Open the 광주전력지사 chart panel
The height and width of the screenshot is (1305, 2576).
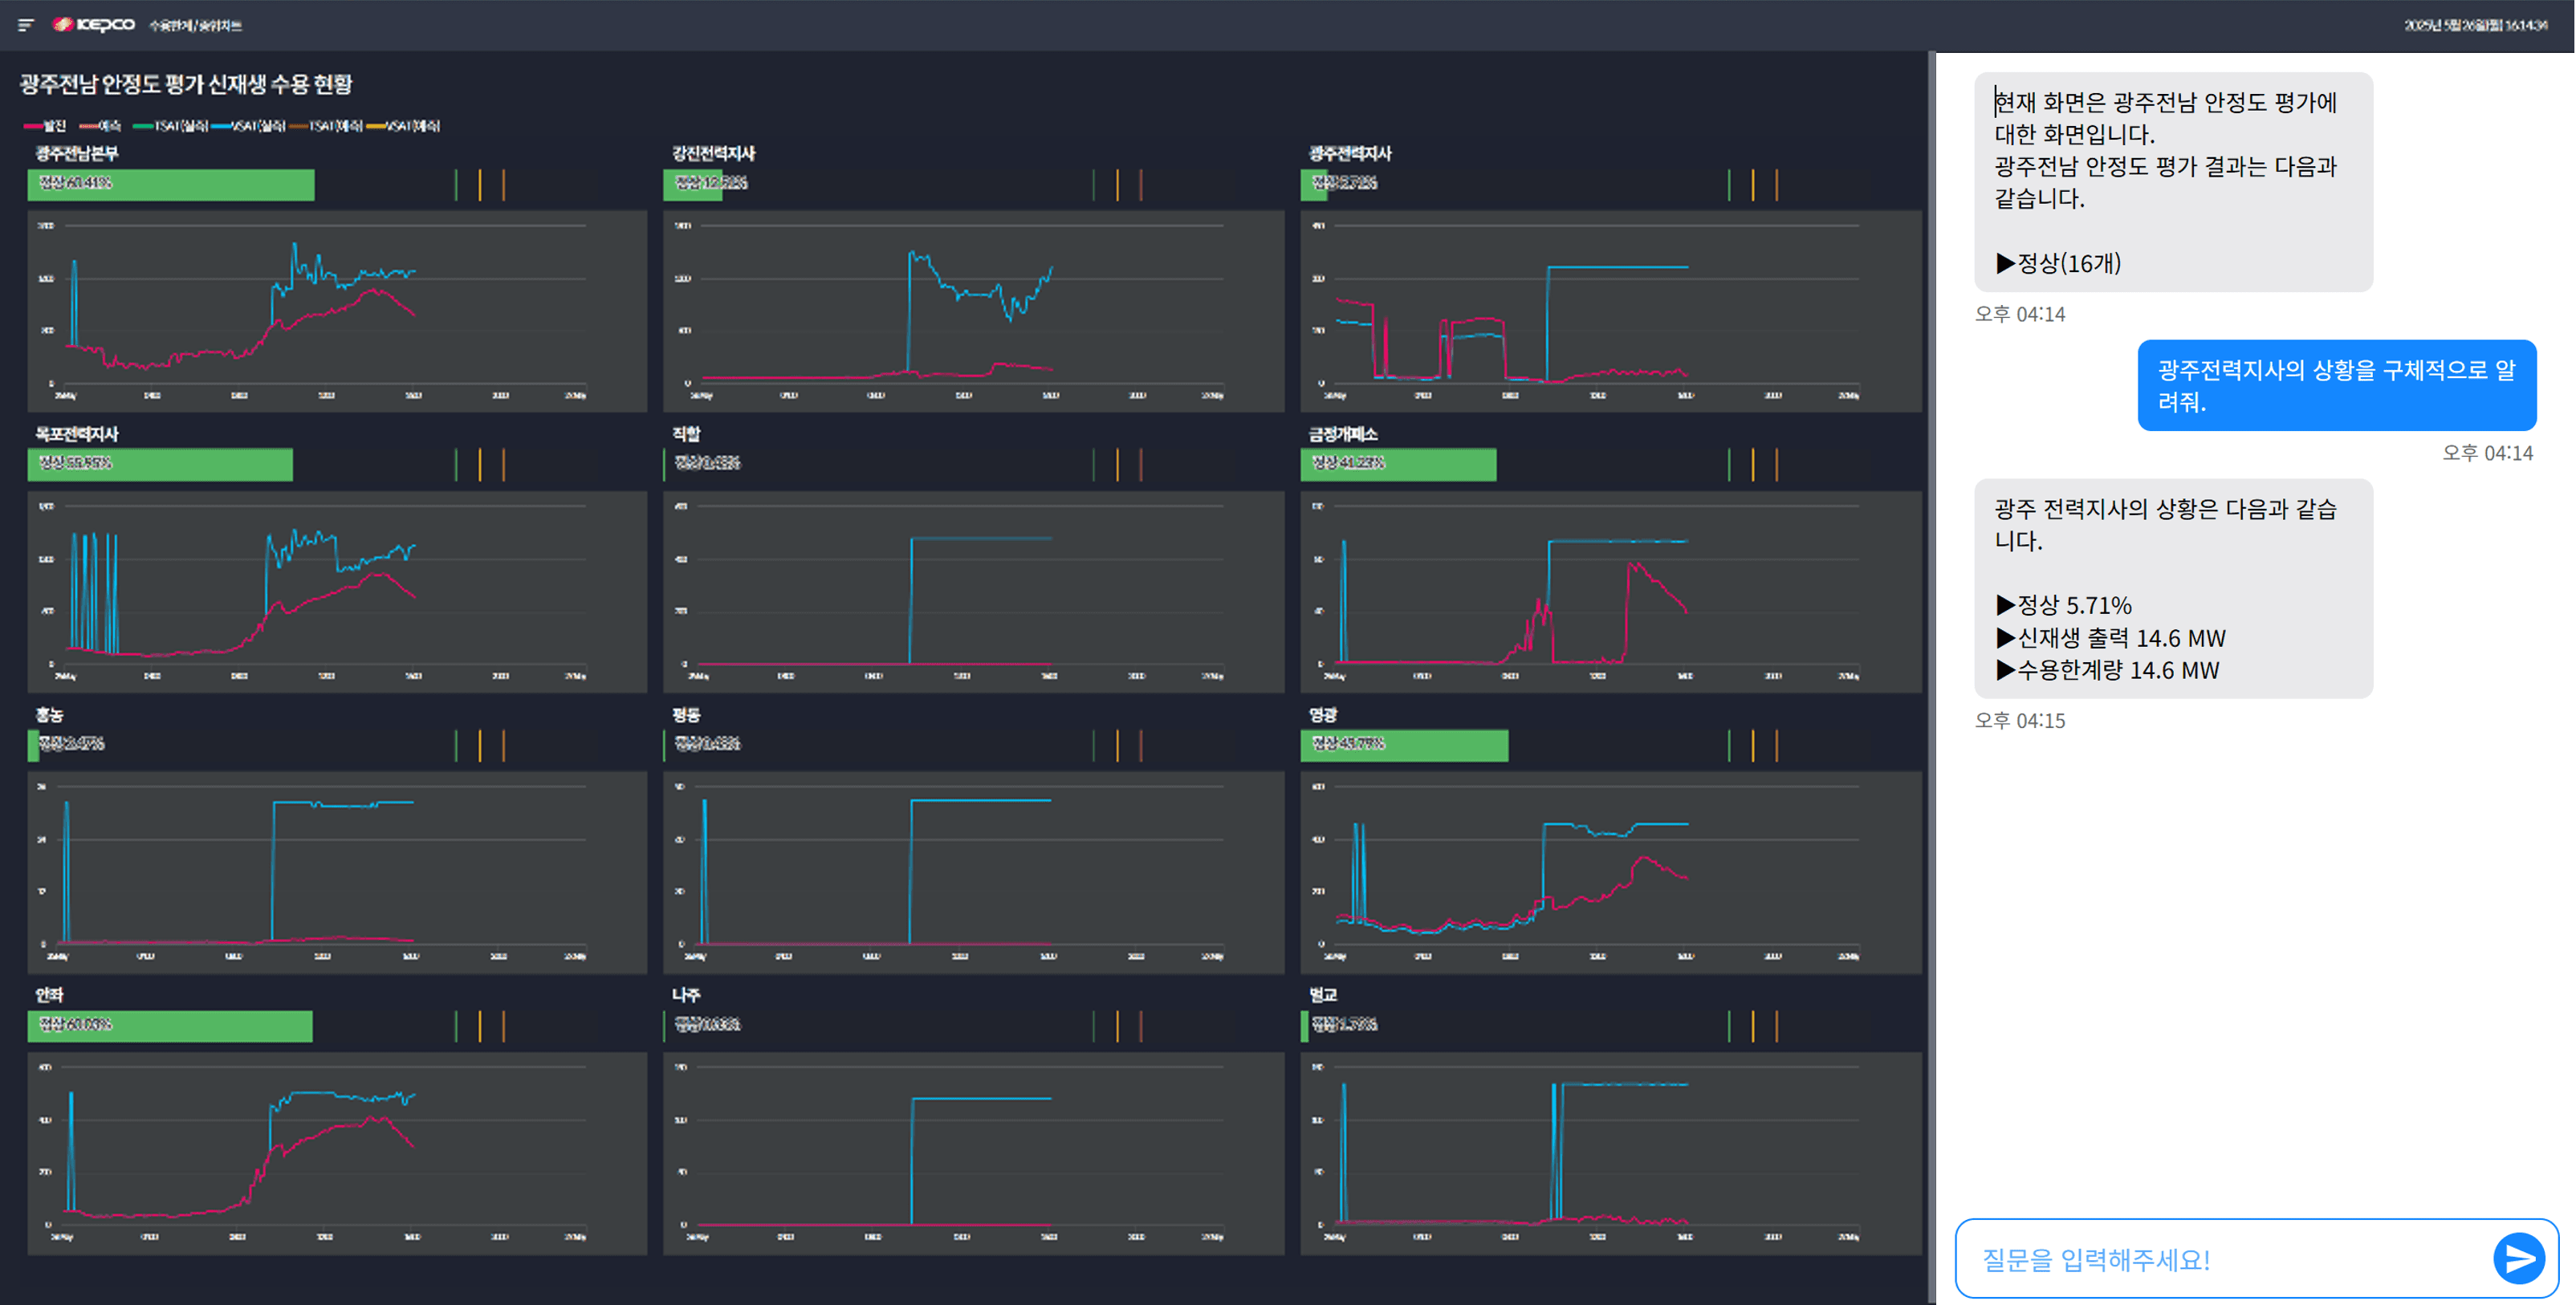(x=1610, y=310)
